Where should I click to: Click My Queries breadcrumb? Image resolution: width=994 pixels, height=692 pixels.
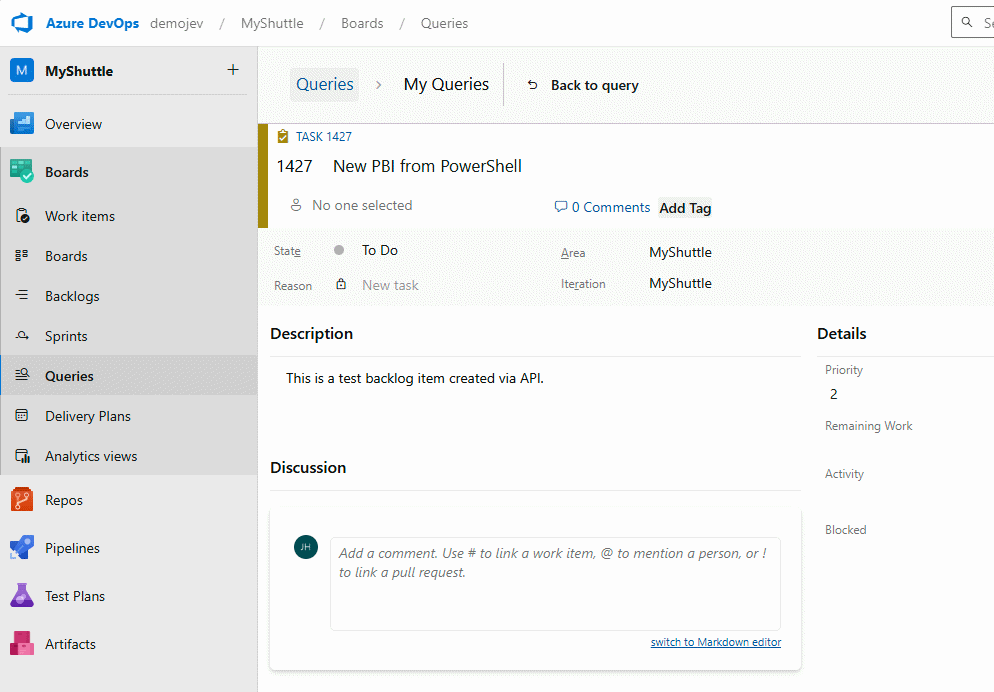coord(446,84)
